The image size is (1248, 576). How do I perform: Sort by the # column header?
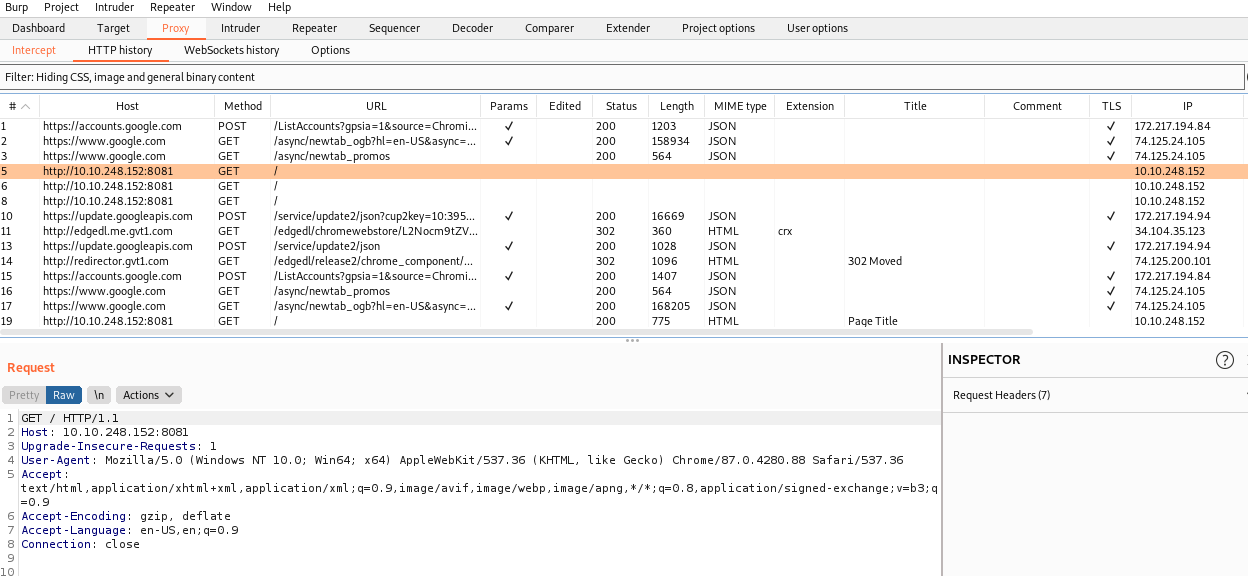point(19,106)
